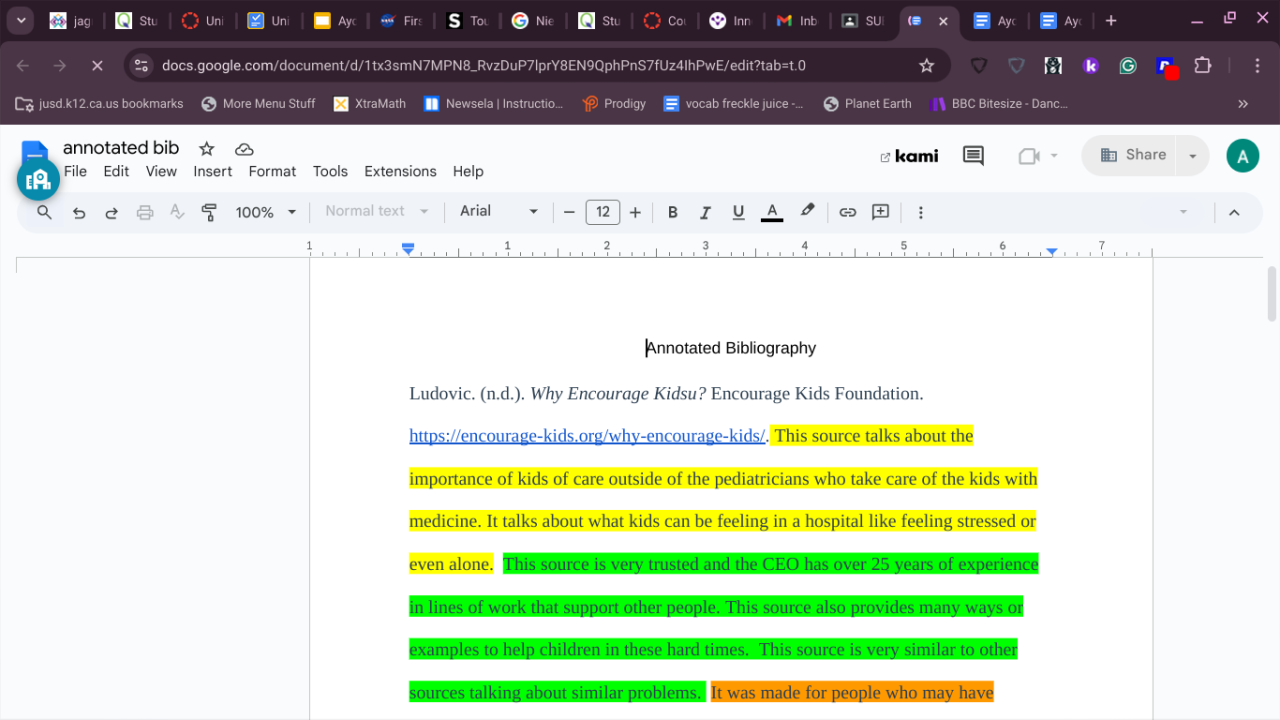Click the Insert link icon
Screen dimensions: 1280x720
click(848, 212)
